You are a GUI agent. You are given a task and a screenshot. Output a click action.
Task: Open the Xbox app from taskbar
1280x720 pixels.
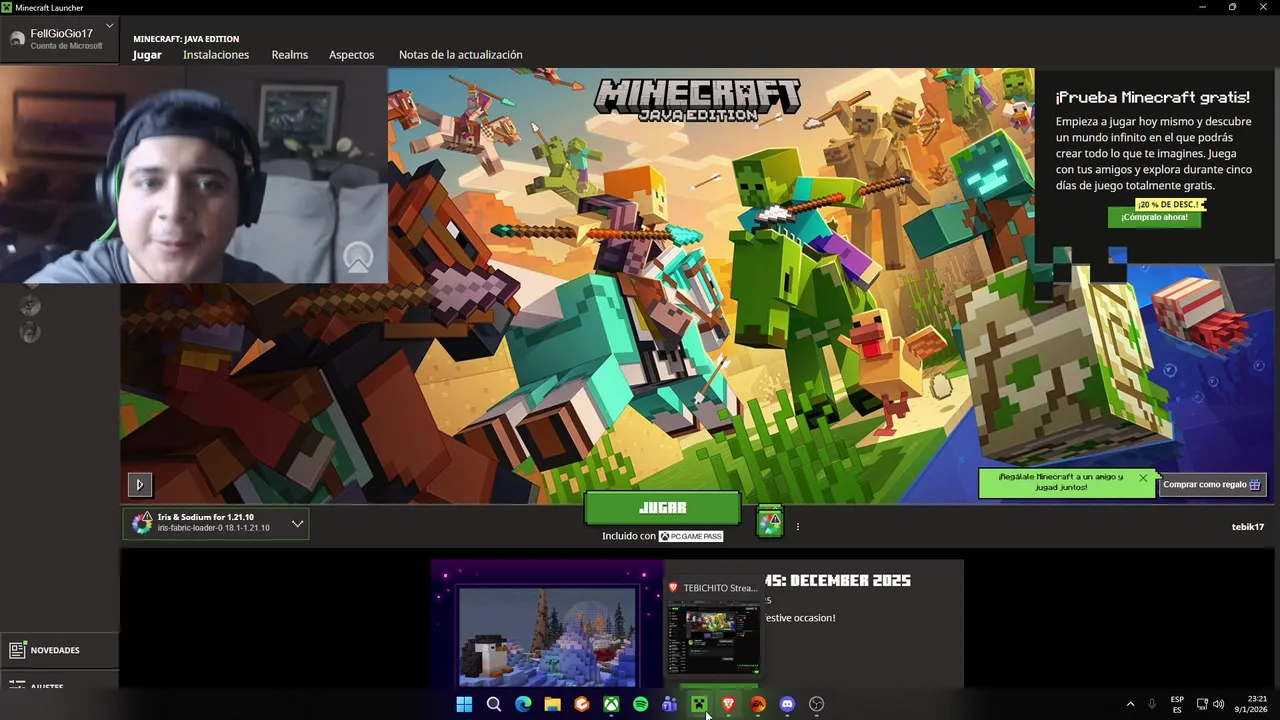tap(611, 704)
